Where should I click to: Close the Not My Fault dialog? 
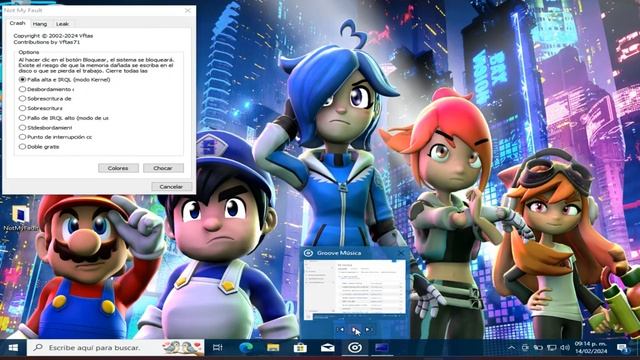click(187, 10)
